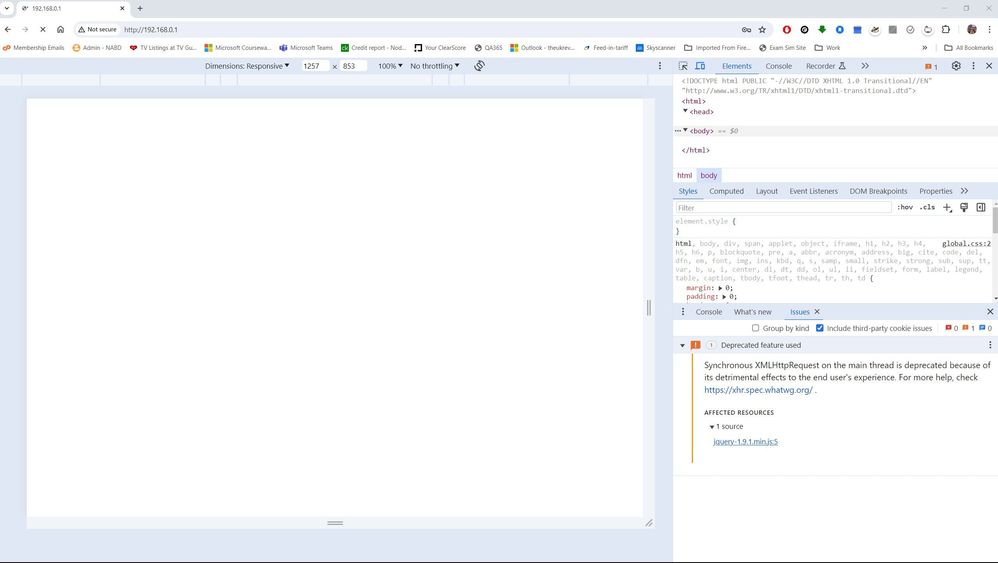Enable Group by kind checkbox
998x563 pixels.
756,328
